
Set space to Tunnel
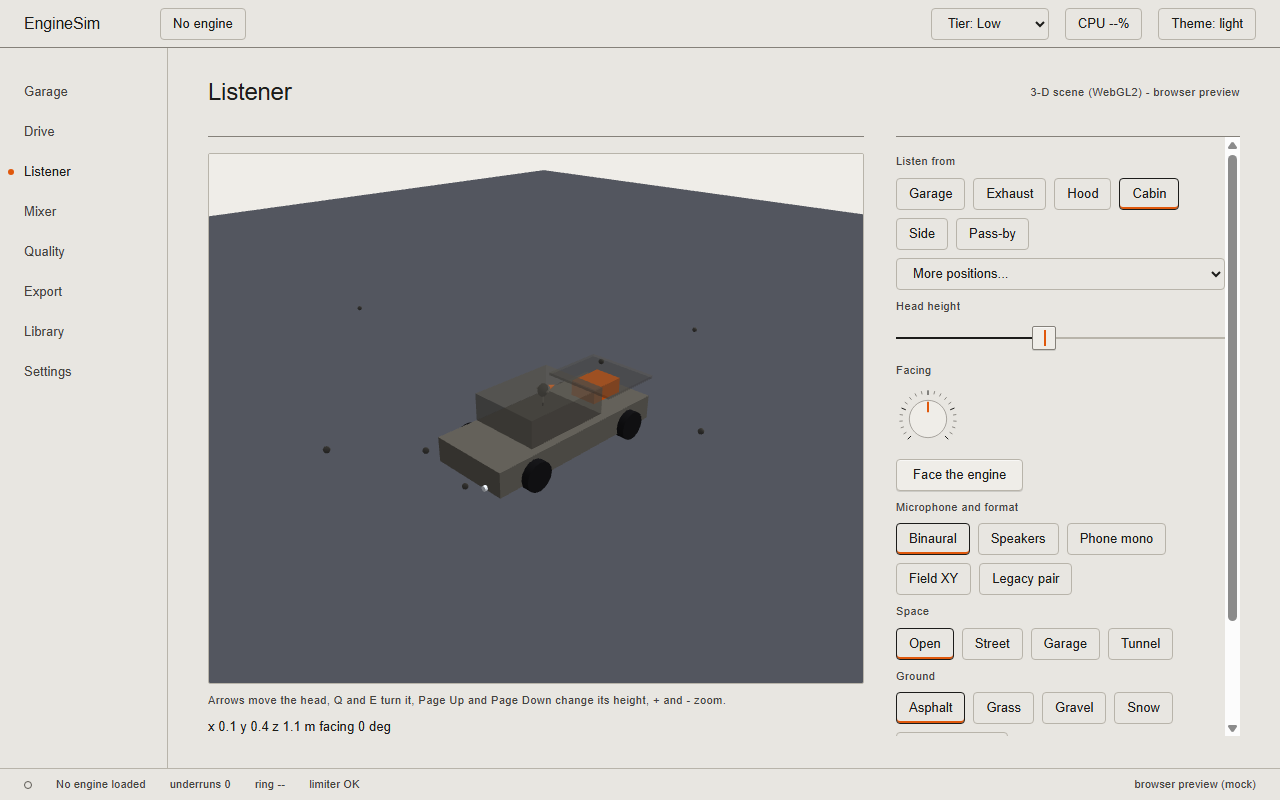(1140, 644)
